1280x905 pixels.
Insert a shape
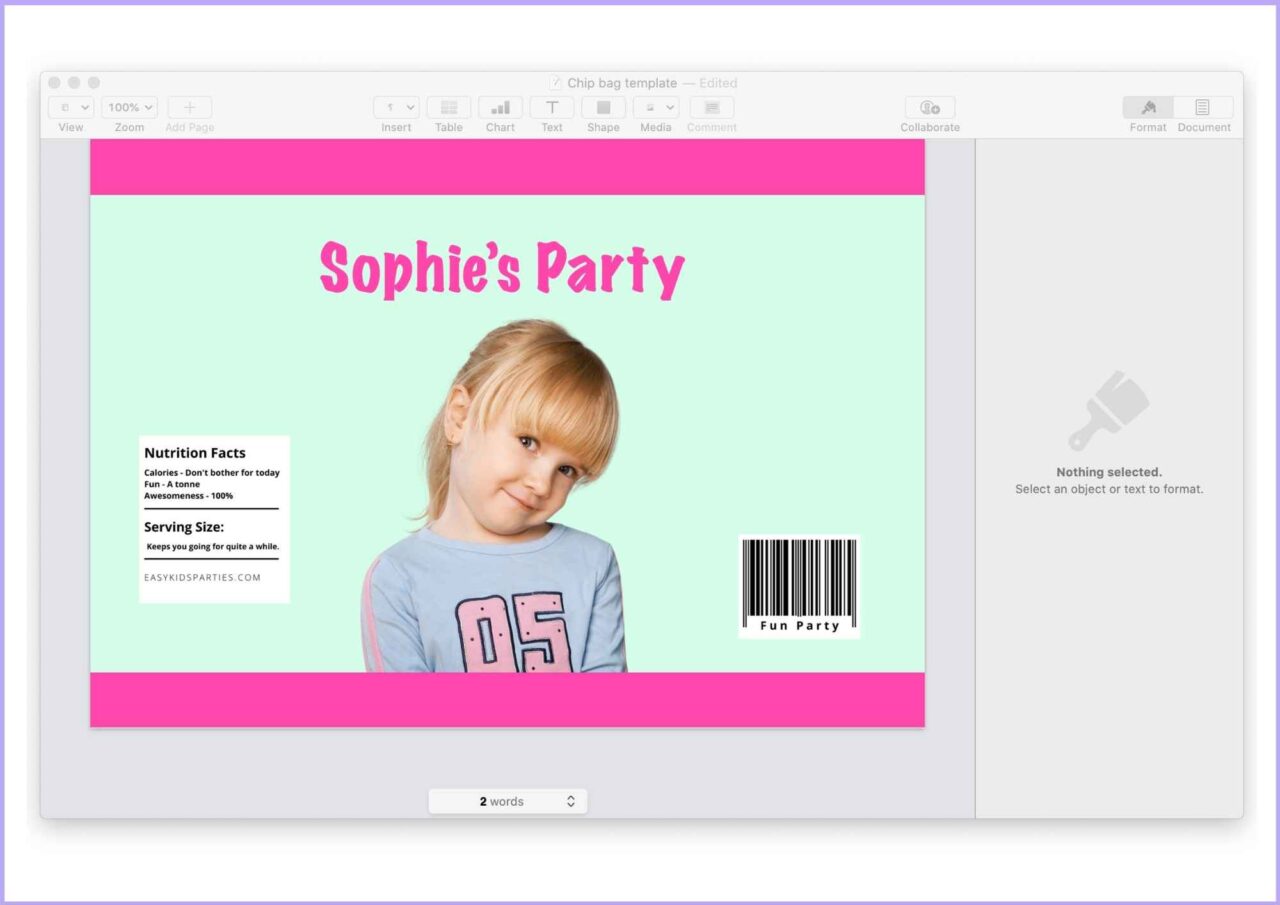pos(603,107)
